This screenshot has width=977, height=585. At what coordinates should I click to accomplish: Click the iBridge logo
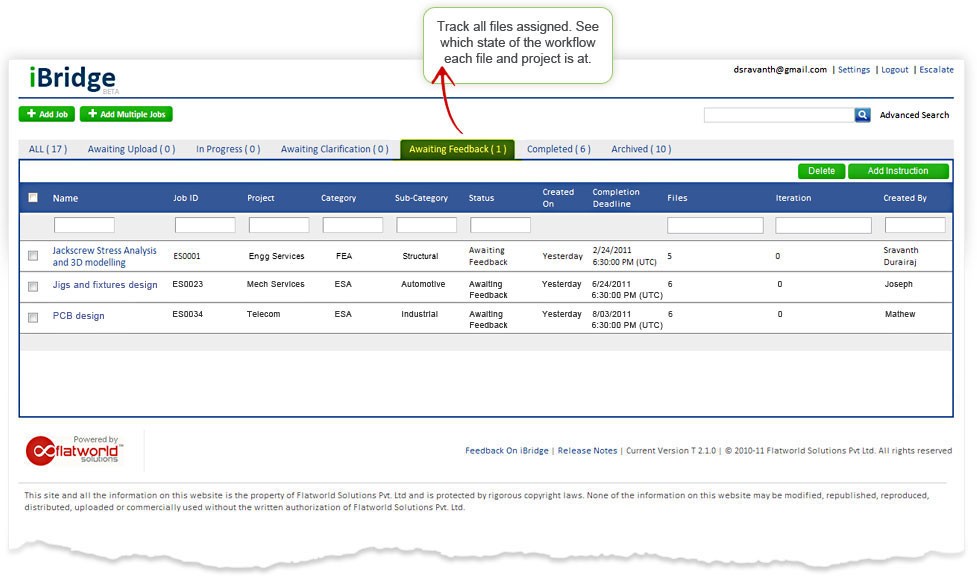(67, 79)
